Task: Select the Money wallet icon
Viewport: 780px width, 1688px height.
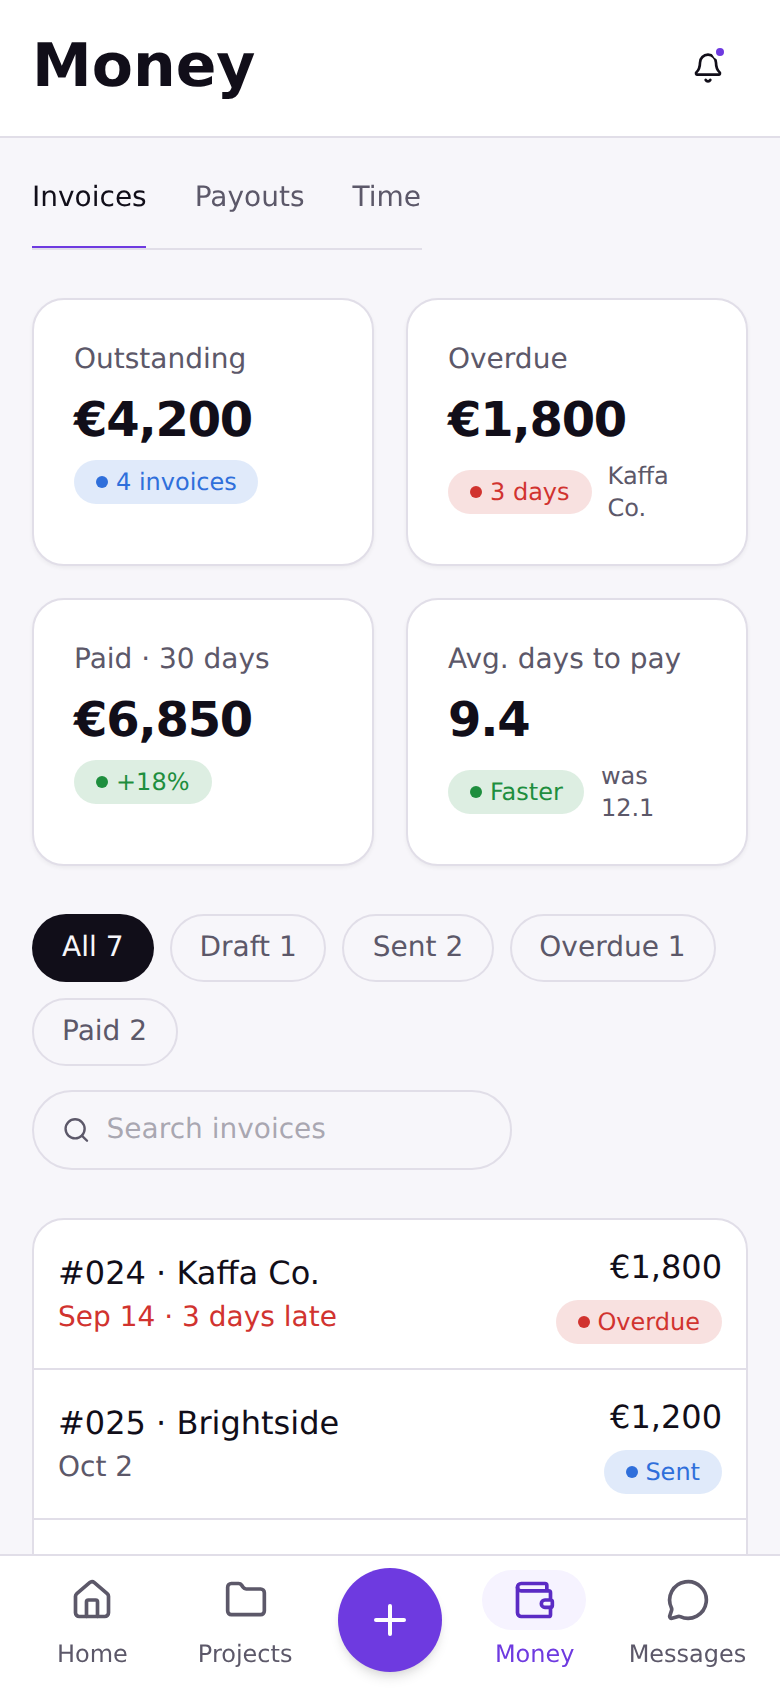Action: 534,1600
